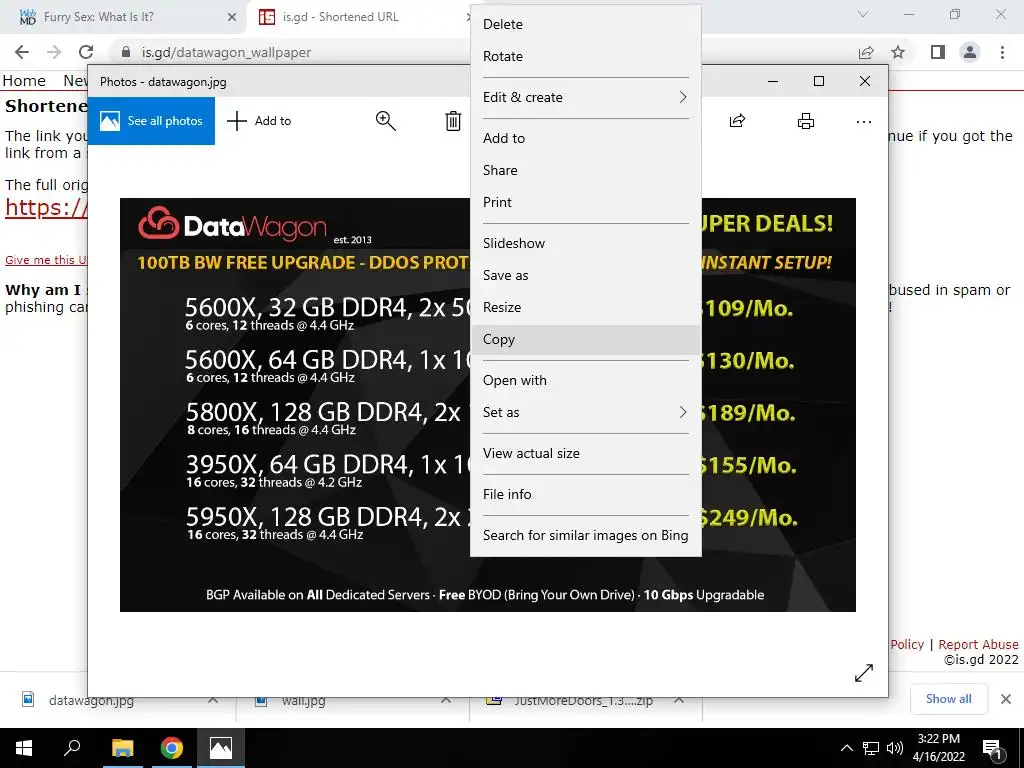Bookmark this page with the star icon
Image resolution: width=1024 pixels, height=768 pixels.
[898, 52]
